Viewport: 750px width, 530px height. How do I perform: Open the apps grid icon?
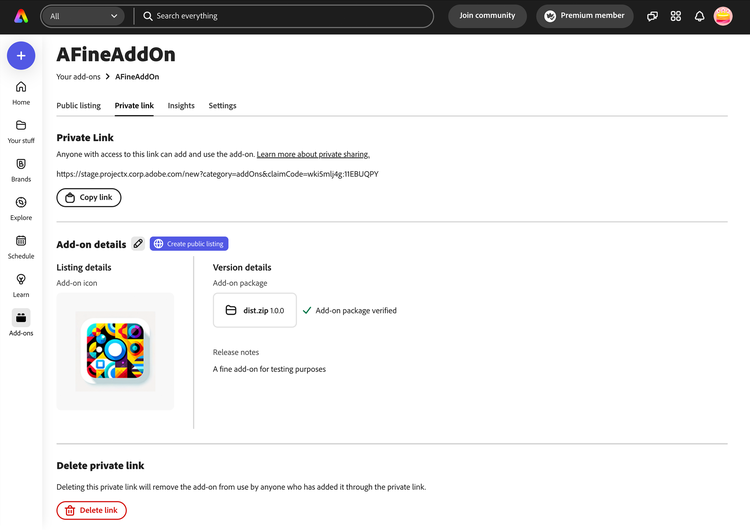tap(676, 16)
